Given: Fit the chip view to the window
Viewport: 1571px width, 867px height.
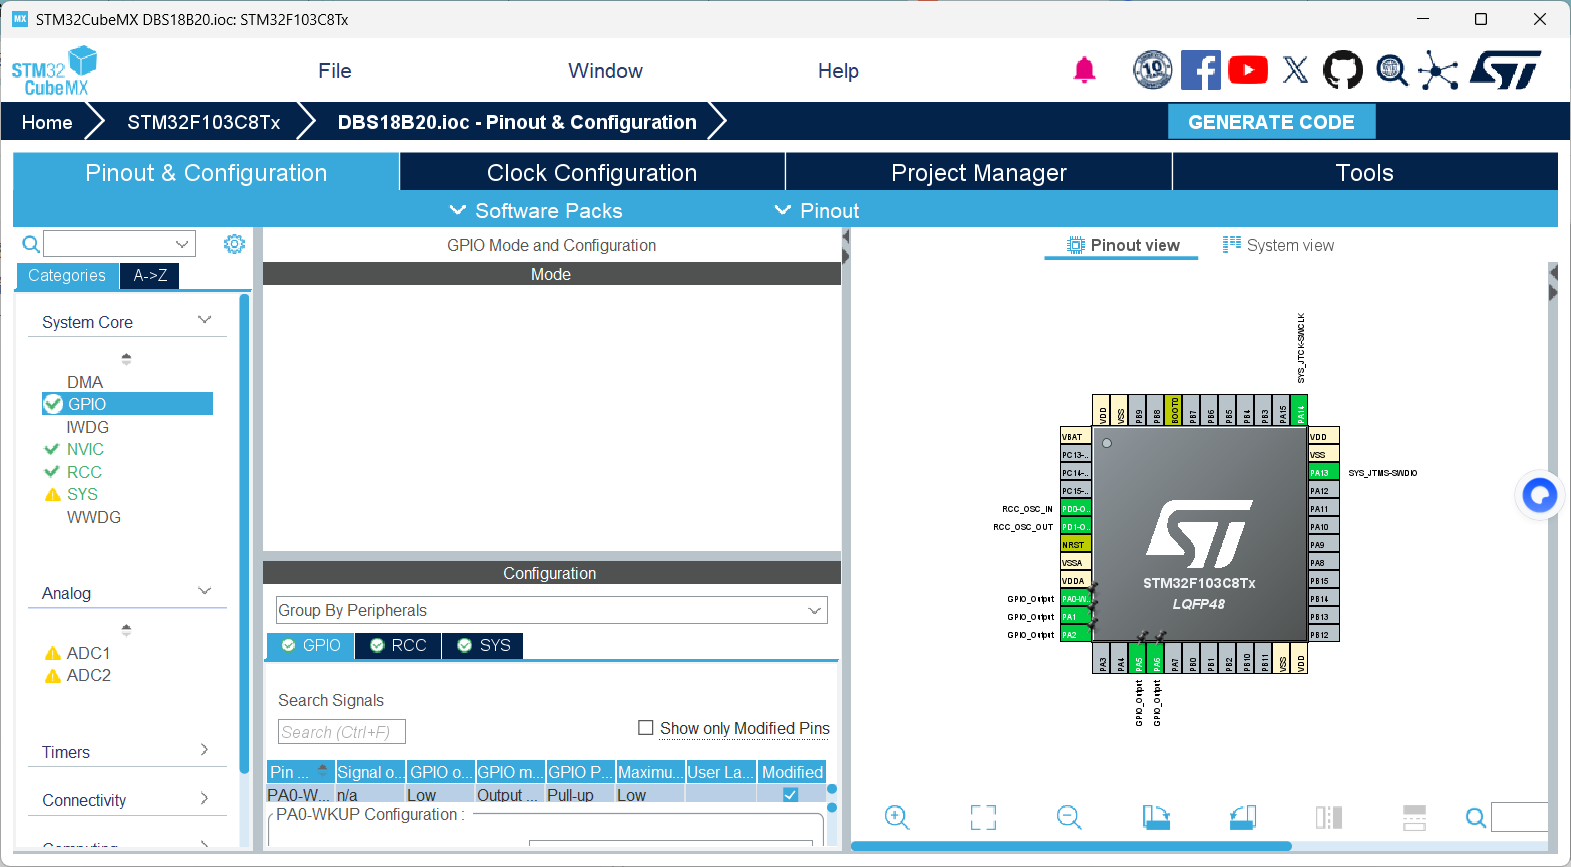Looking at the screenshot, I should tap(983, 817).
